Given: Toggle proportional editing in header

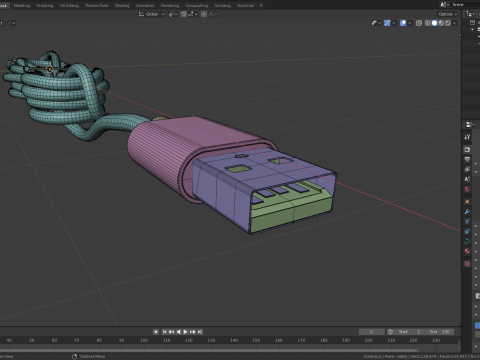Looking at the screenshot, I should tap(204, 14).
